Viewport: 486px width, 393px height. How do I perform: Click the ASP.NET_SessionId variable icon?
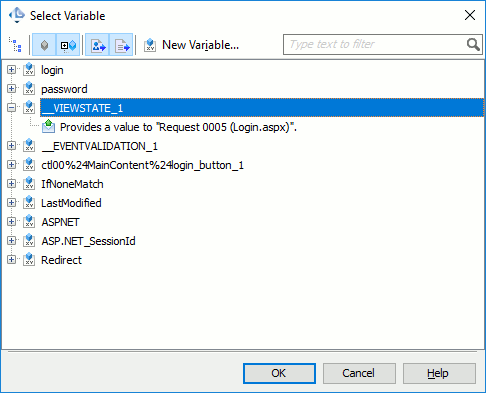(x=29, y=241)
